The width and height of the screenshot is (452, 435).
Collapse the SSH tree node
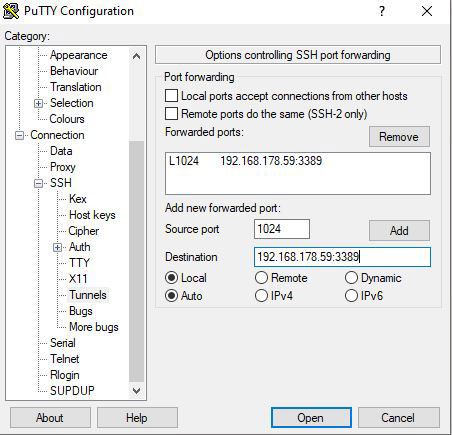click(38, 183)
